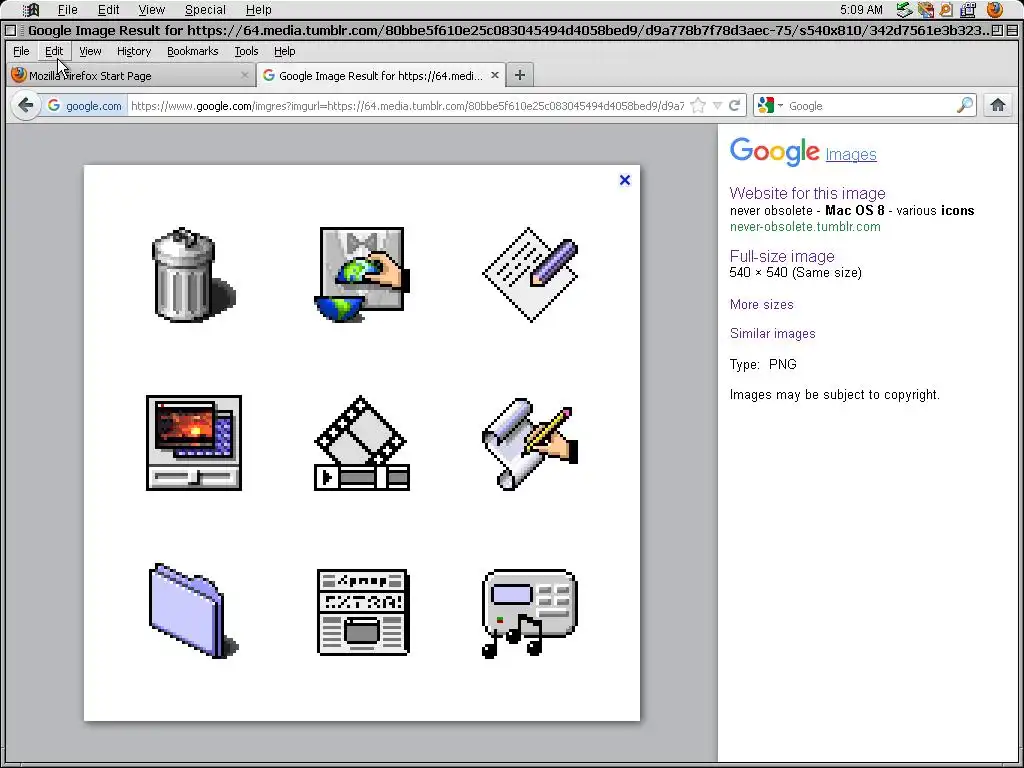Visit never-obsolete.tumblr.com link
The image size is (1024, 768).
coord(805,227)
